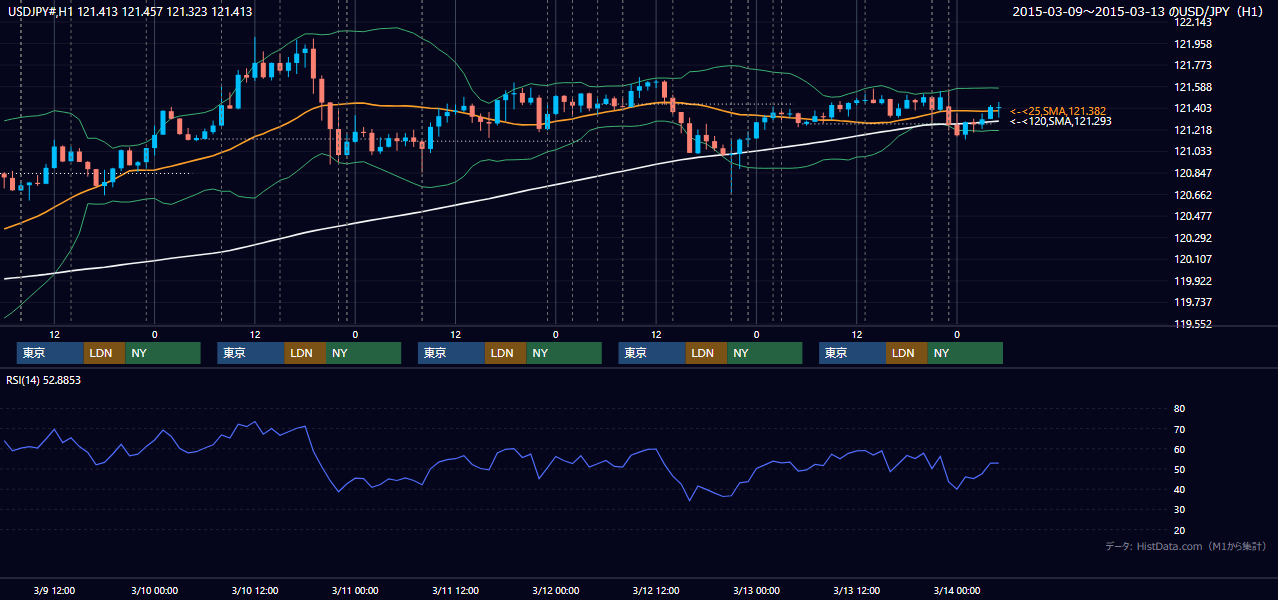Screen dimensions: 1278x600
Task: Click price axis value 121.958
Action: (x=1193, y=44)
